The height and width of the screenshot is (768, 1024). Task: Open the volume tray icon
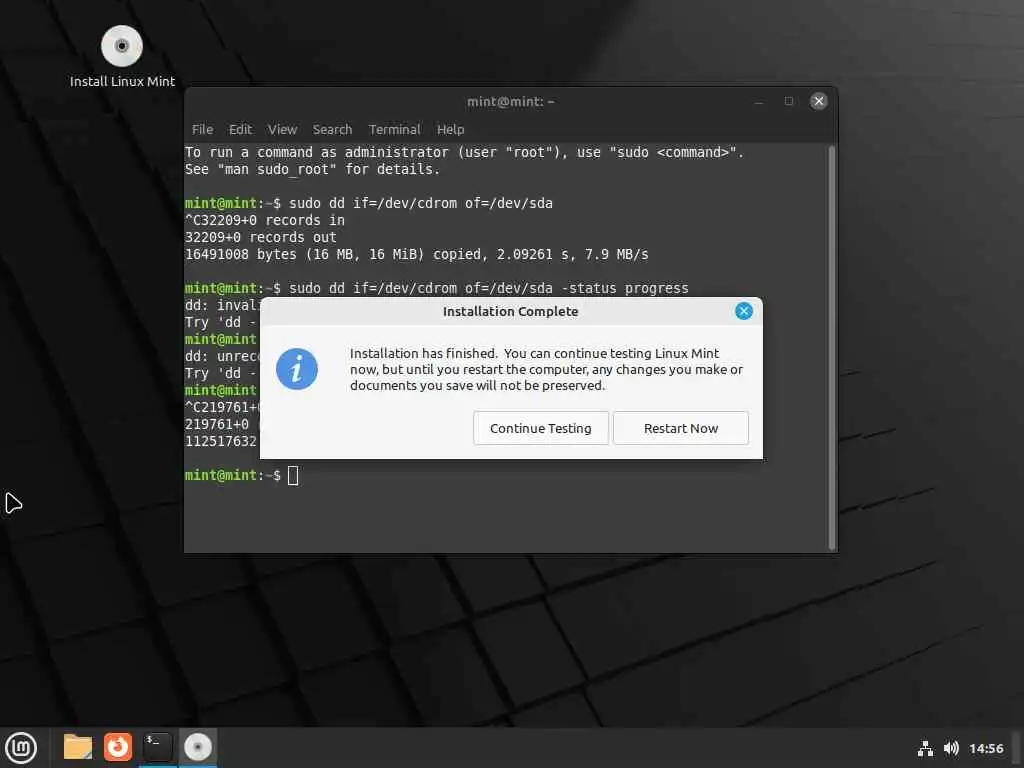951,748
